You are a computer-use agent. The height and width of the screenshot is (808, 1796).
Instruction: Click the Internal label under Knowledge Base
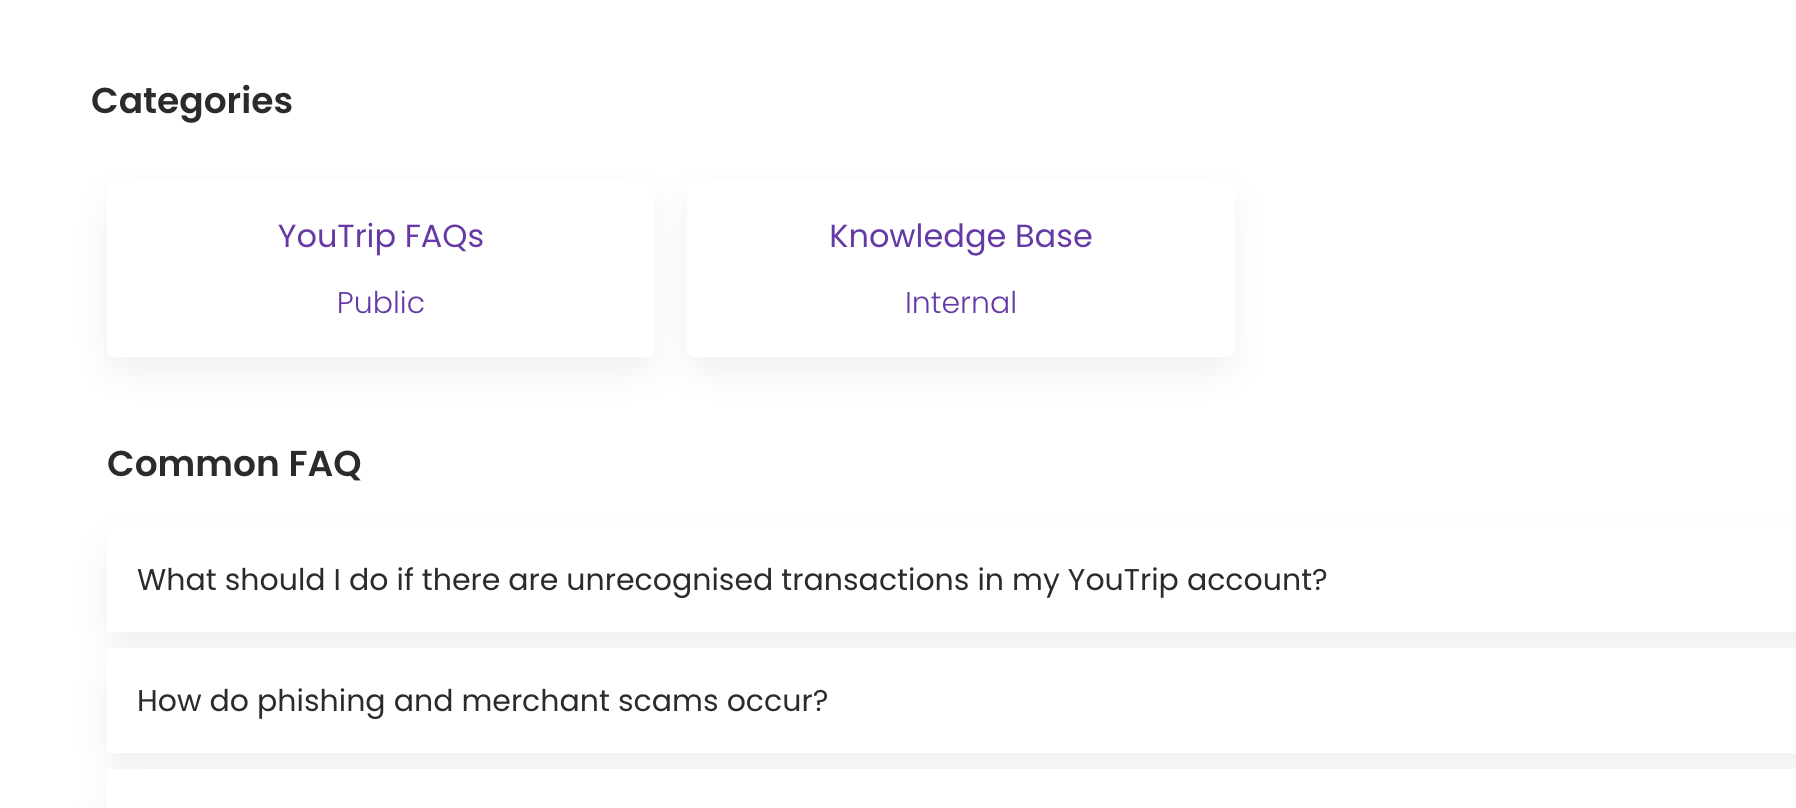(960, 302)
